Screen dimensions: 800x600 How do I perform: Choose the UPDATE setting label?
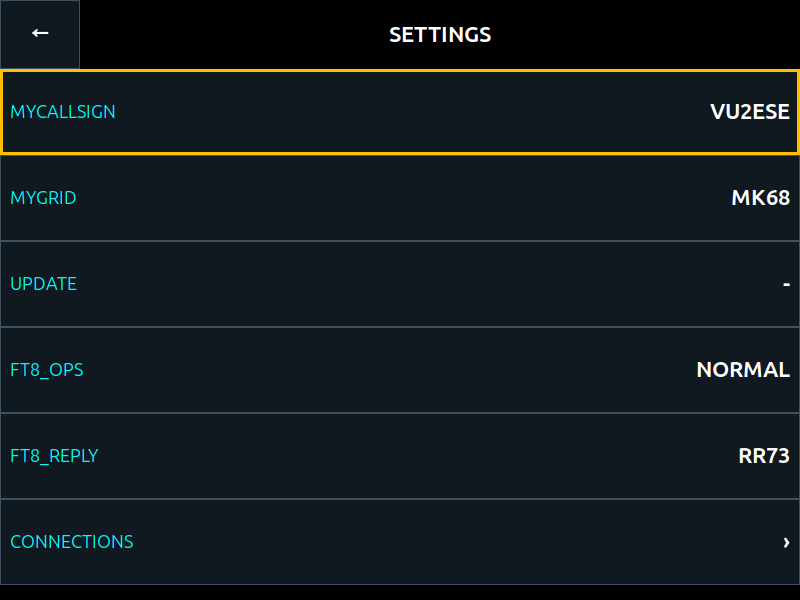tap(43, 284)
